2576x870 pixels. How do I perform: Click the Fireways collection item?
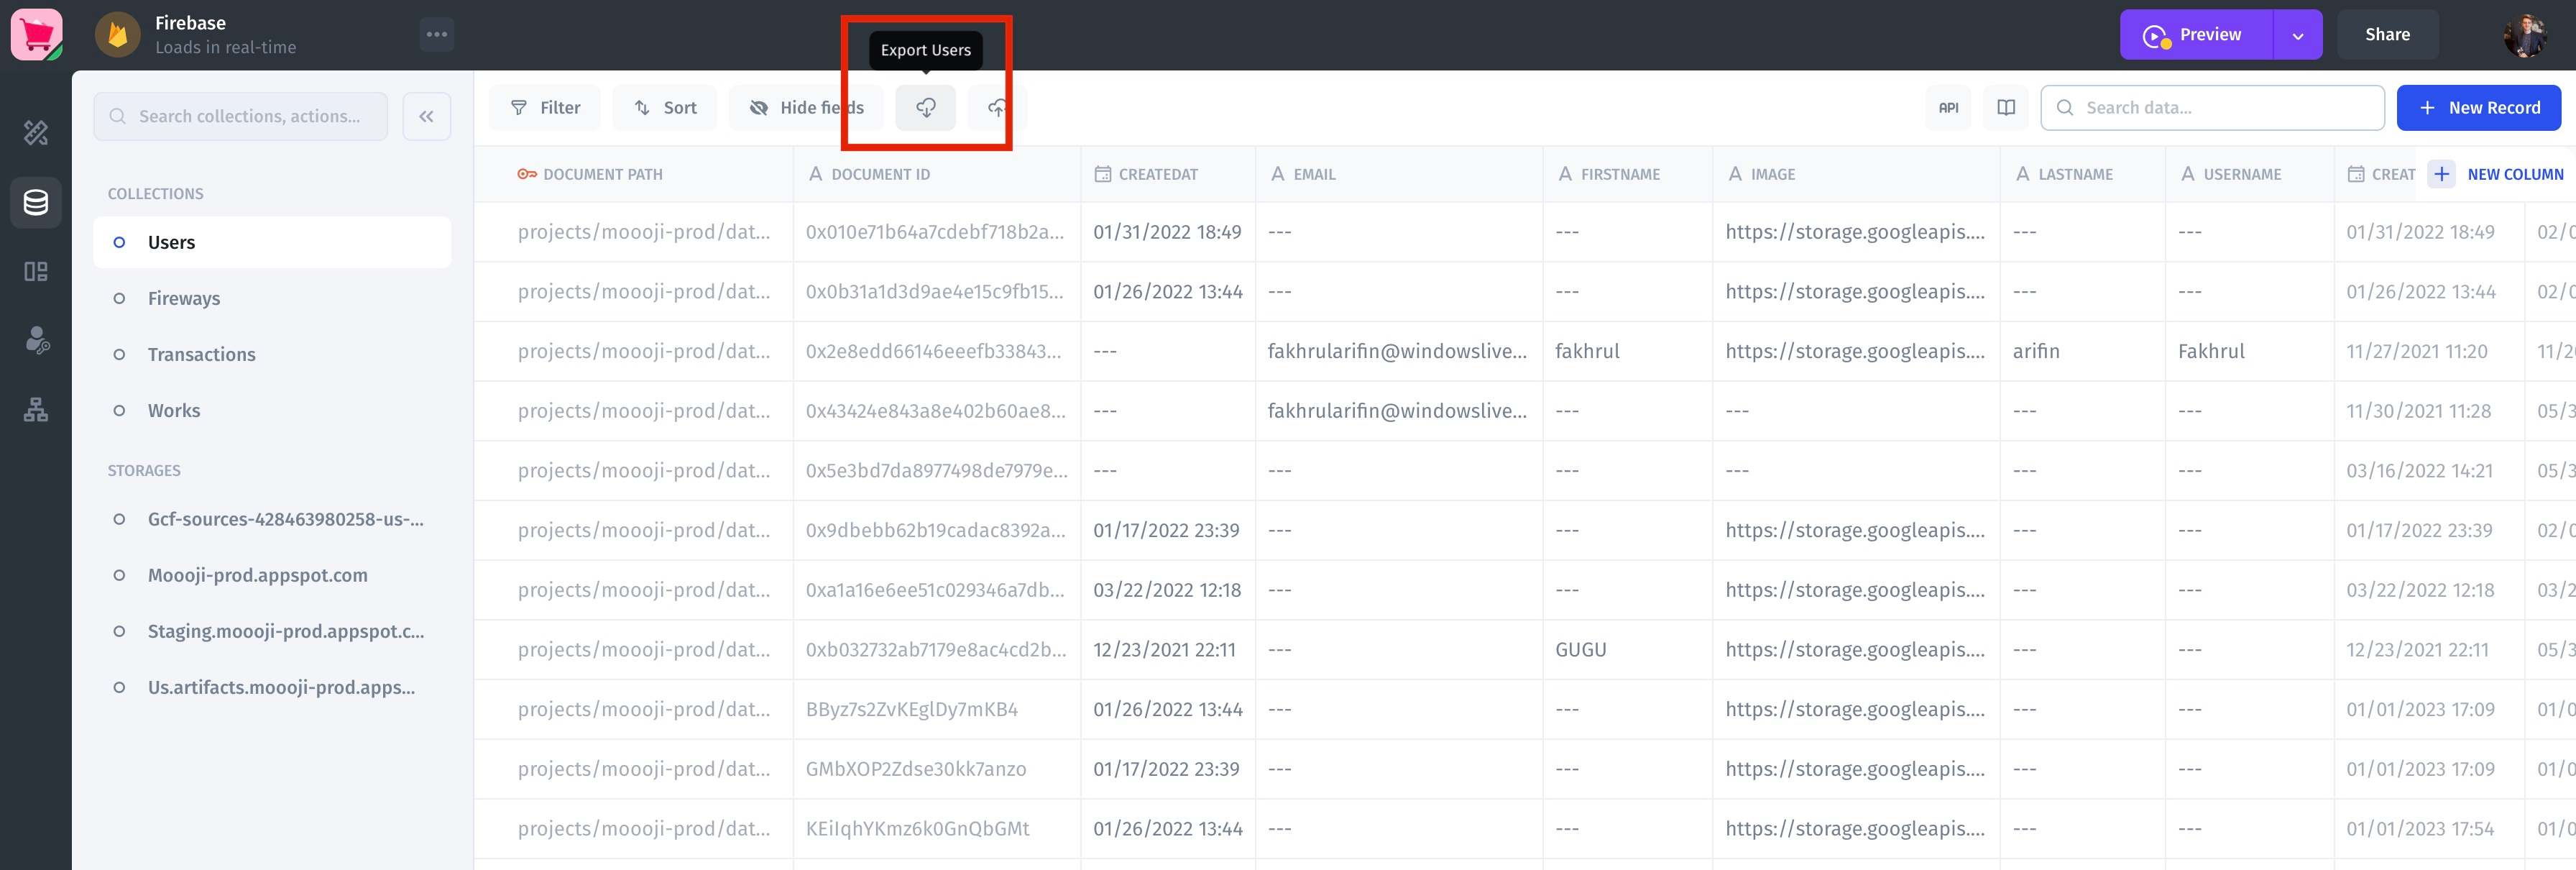click(x=185, y=298)
